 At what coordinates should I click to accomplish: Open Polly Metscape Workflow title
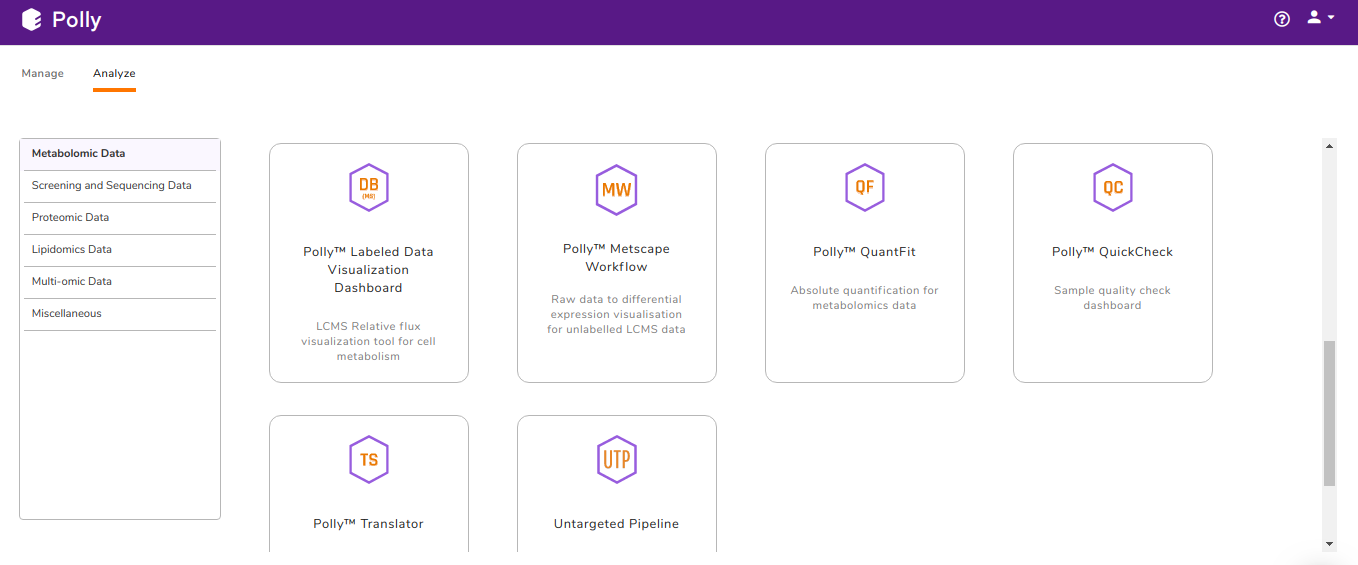tap(617, 258)
